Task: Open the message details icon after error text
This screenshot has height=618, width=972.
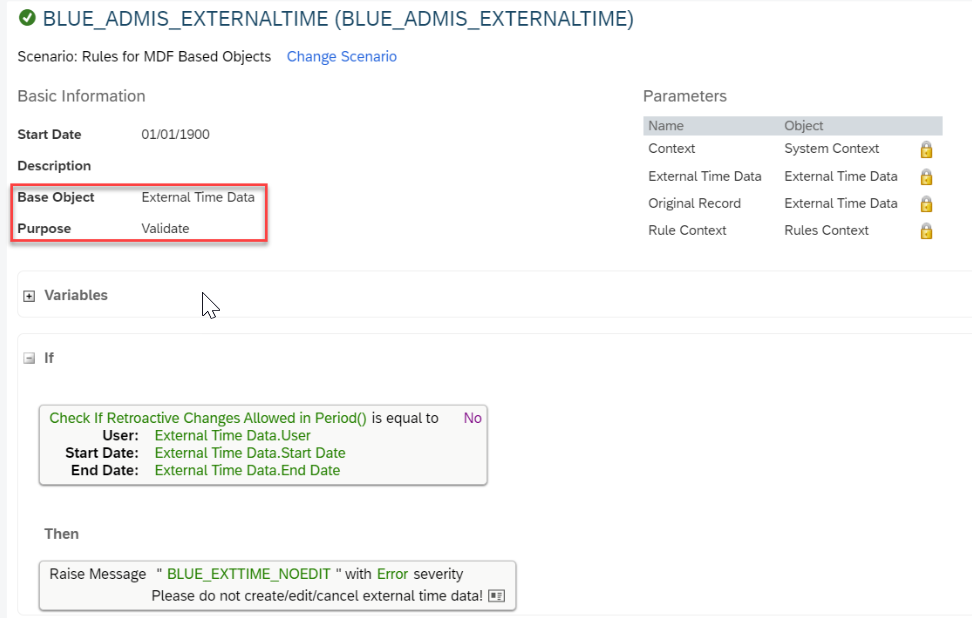Action: click(x=497, y=596)
